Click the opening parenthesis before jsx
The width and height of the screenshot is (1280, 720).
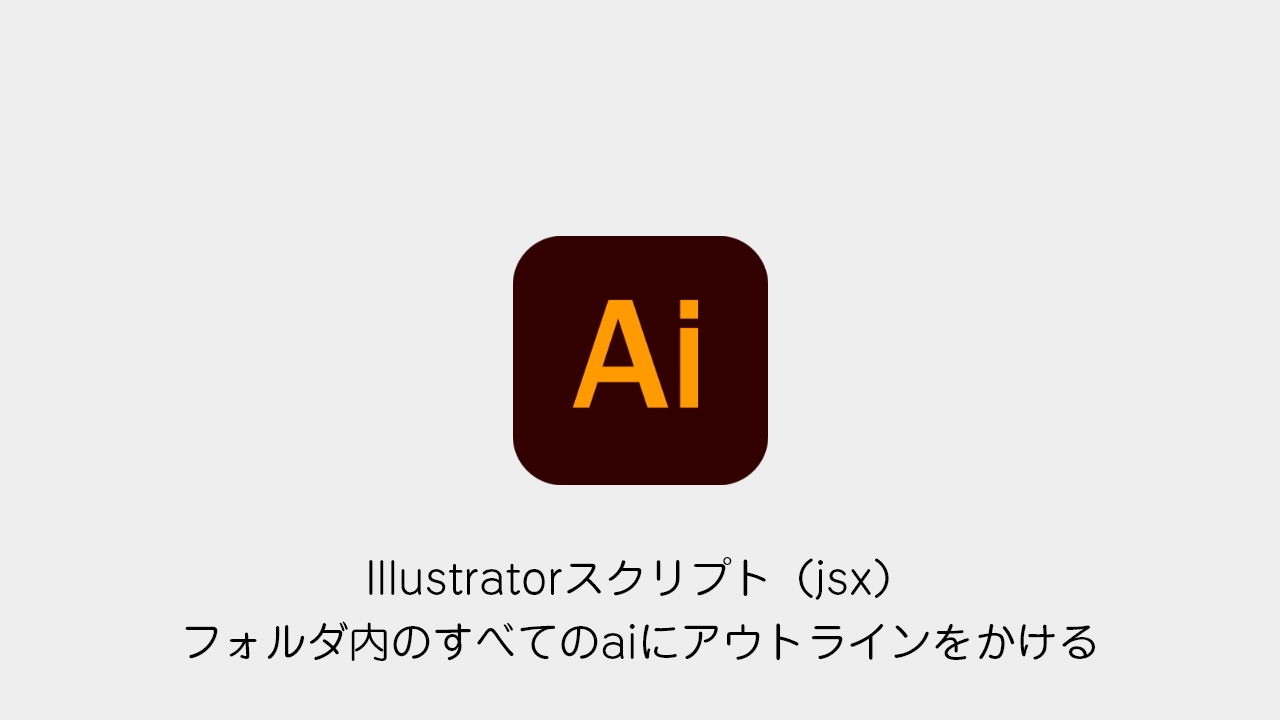[798, 581]
